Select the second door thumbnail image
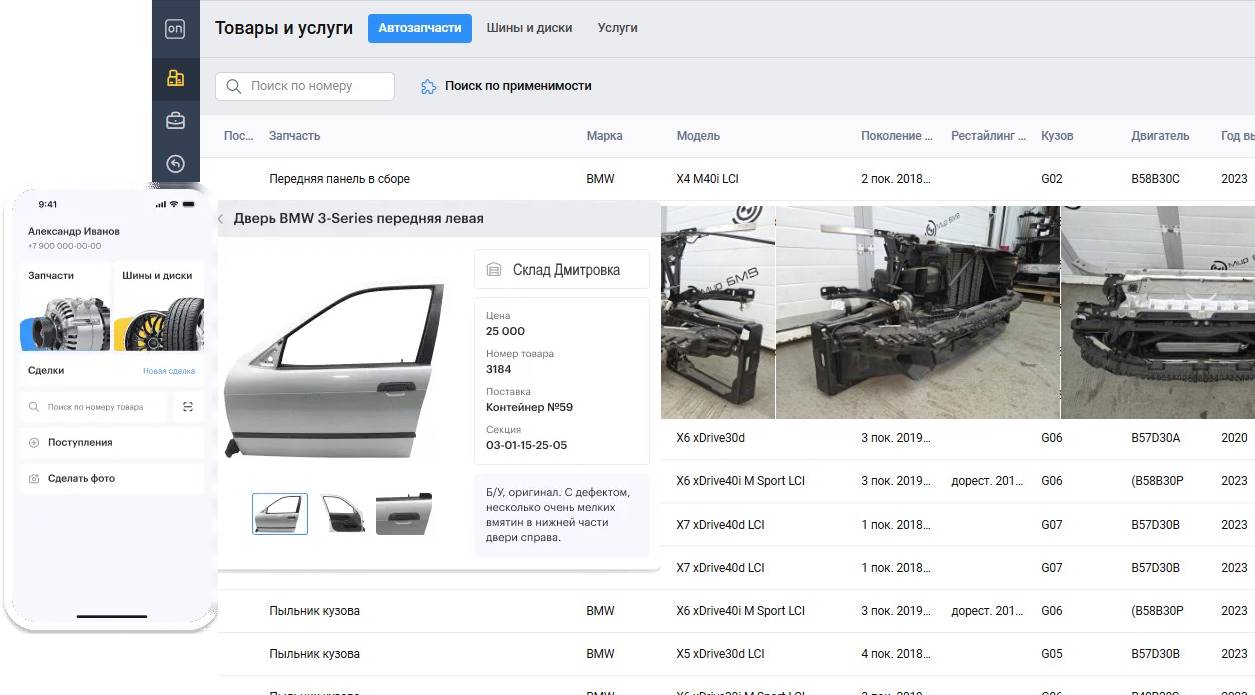 (342, 514)
